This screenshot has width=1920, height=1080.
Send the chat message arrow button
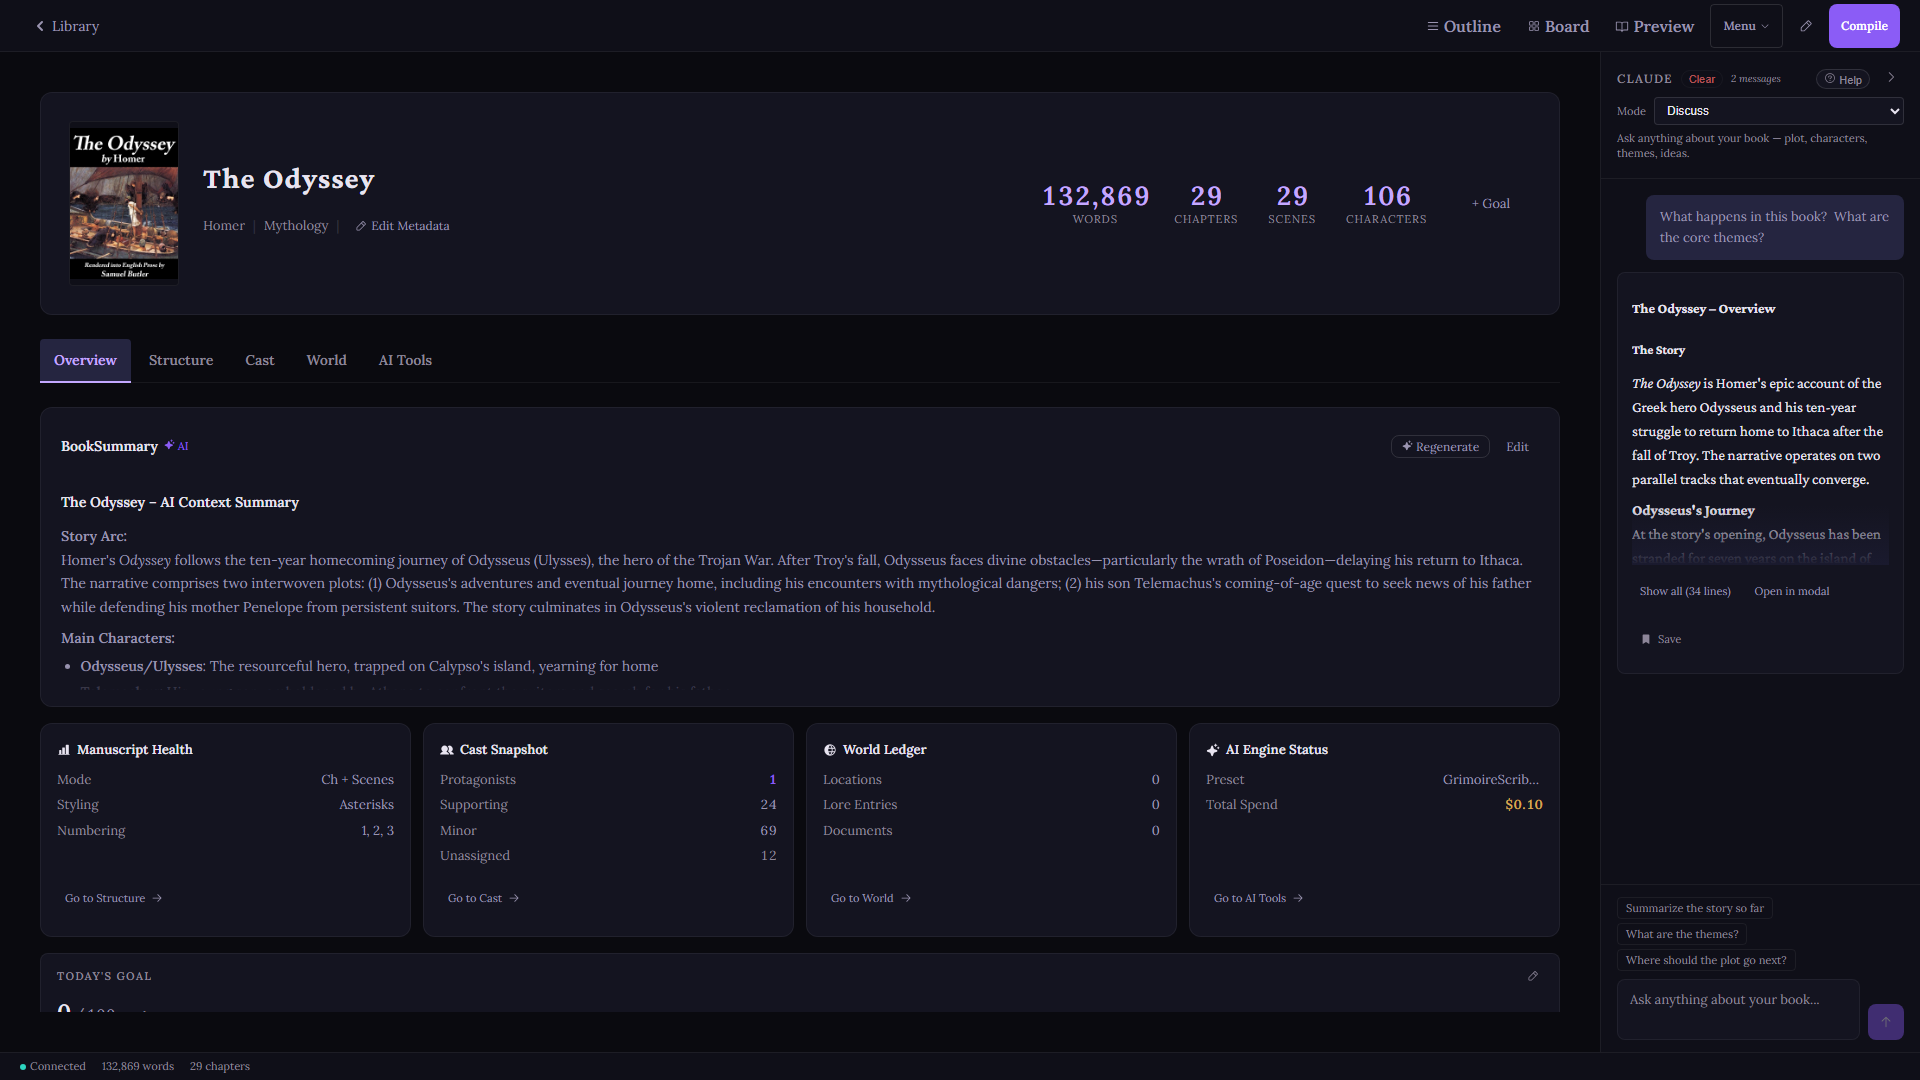(x=1885, y=1021)
